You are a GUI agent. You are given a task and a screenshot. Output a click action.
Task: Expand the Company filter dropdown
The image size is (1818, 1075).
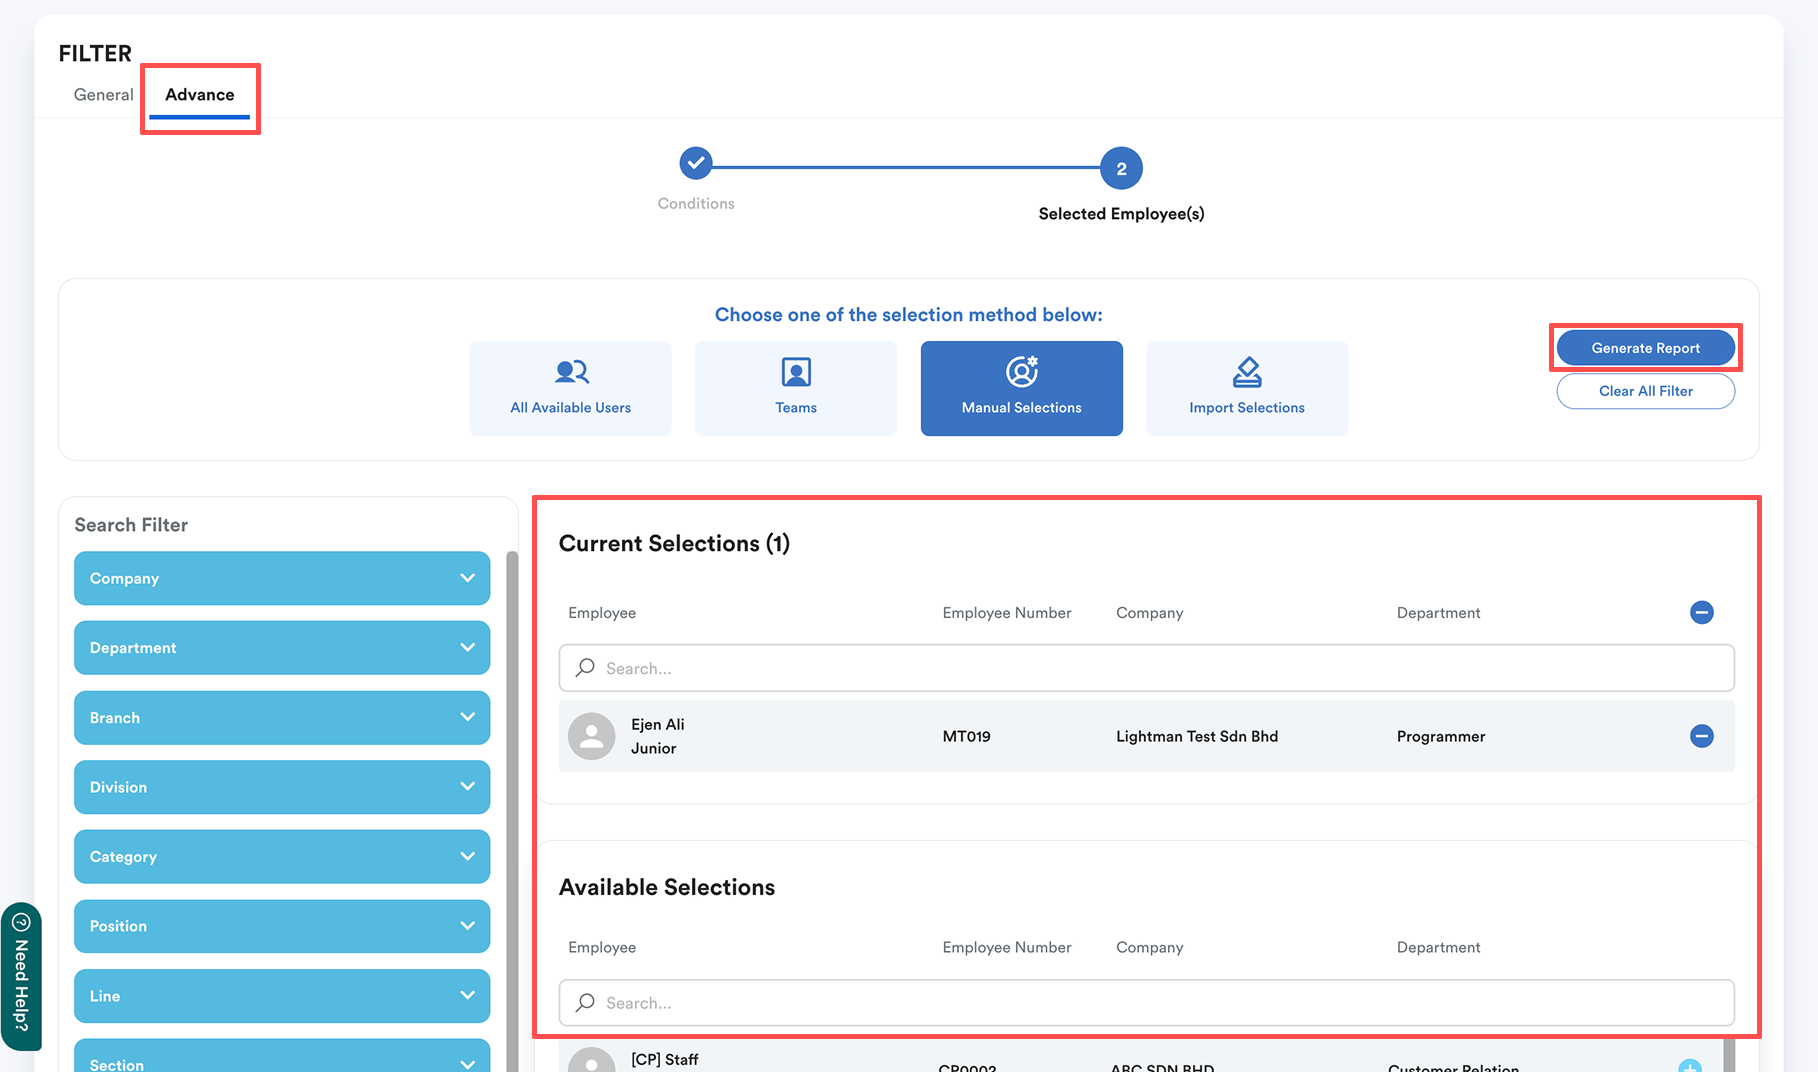click(x=282, y=578)
